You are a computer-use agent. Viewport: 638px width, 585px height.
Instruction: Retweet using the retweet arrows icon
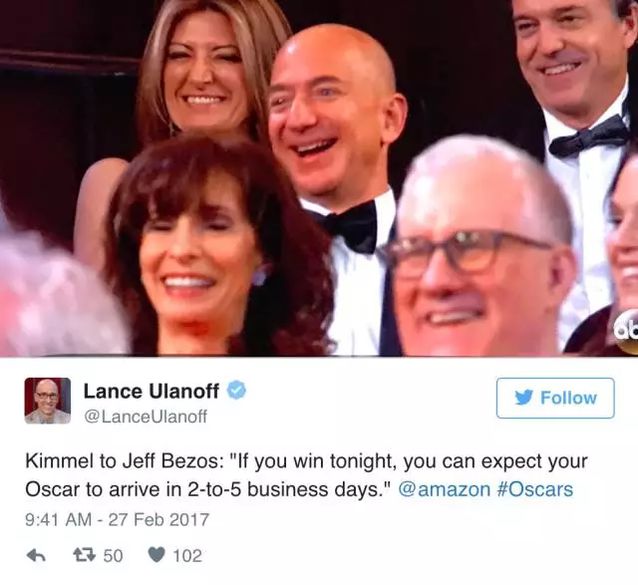[84, 555]
